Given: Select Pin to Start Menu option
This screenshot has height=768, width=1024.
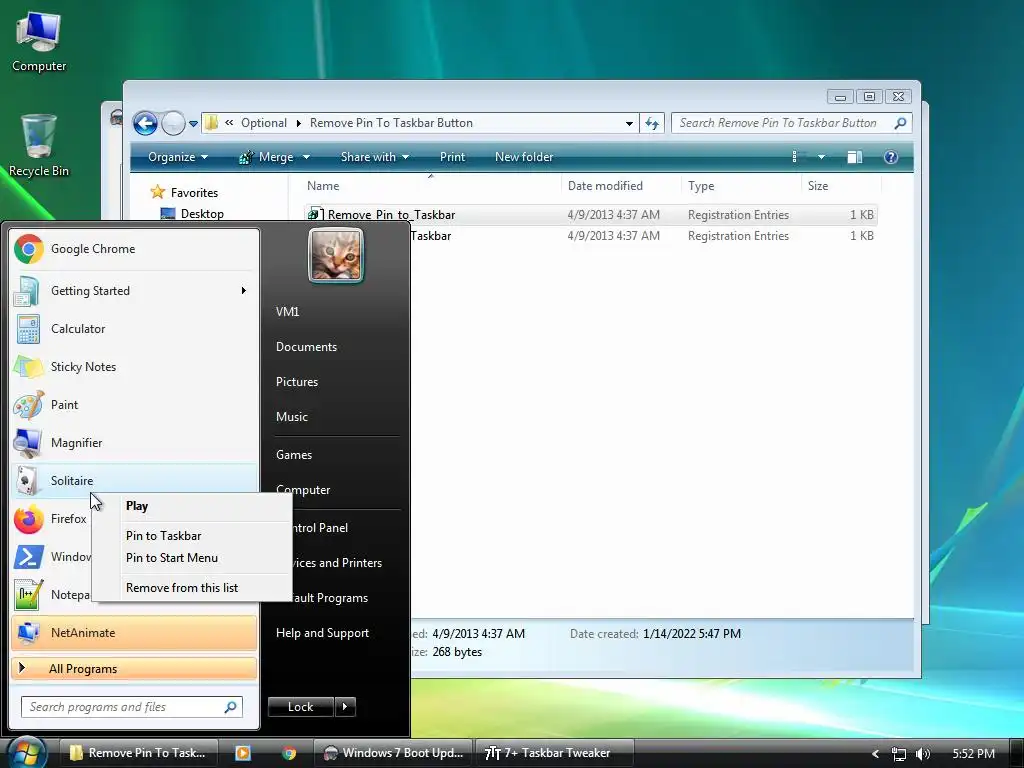Looking at the screenshot, I should [172, 558].
